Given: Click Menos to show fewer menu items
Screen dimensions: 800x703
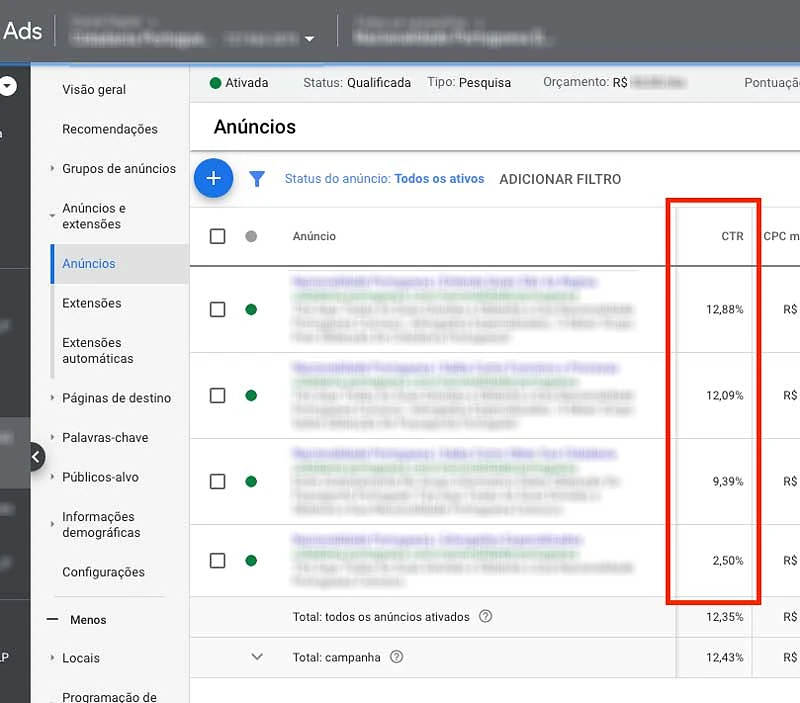Looking at the screenshot, I should [x=88, y=620].
